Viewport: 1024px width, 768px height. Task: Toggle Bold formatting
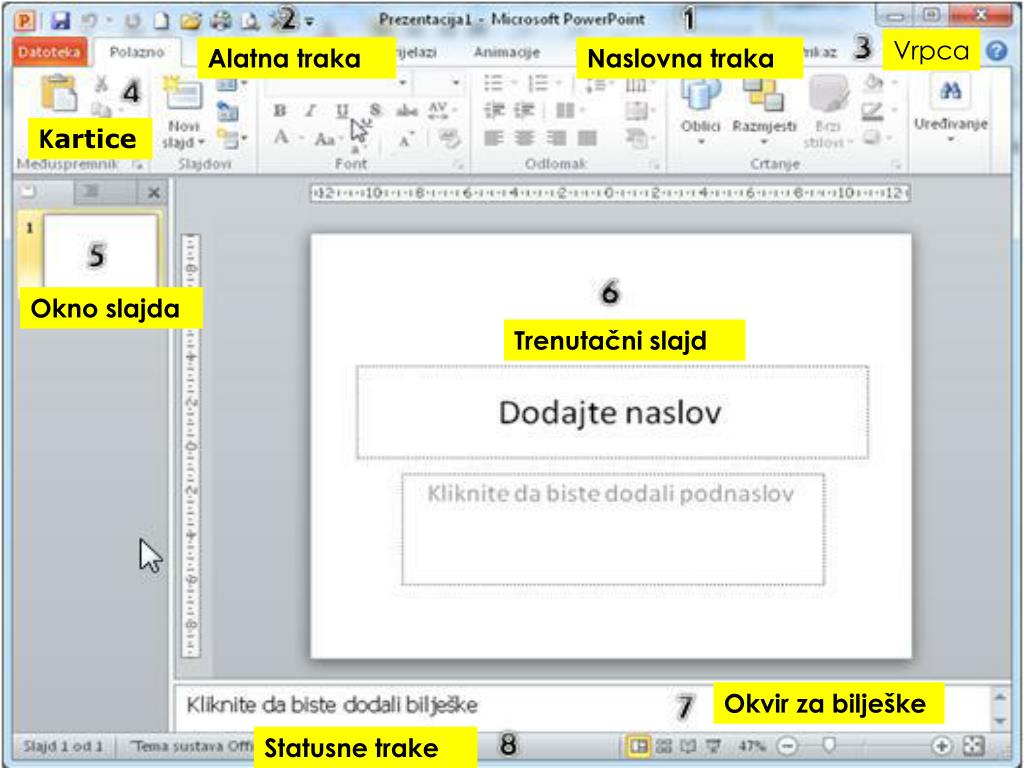[280, 111]
